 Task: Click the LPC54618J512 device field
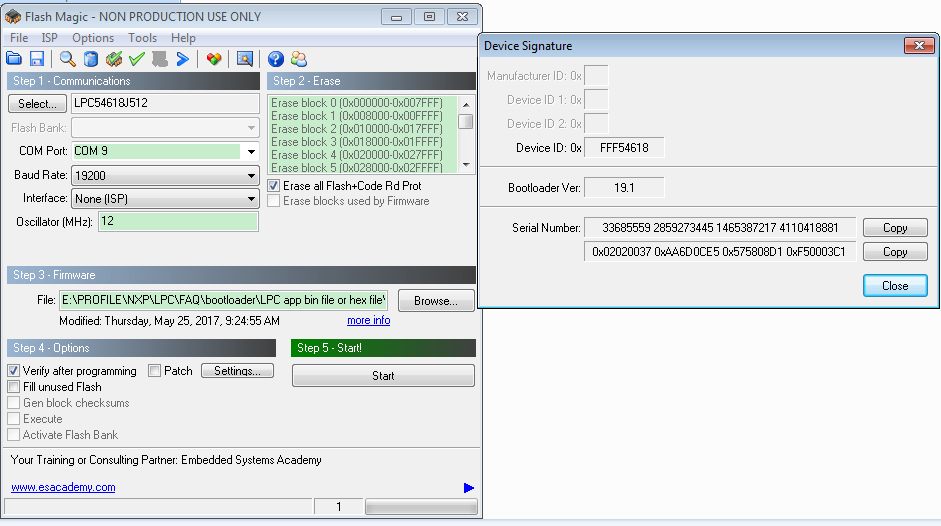point(165,103)
